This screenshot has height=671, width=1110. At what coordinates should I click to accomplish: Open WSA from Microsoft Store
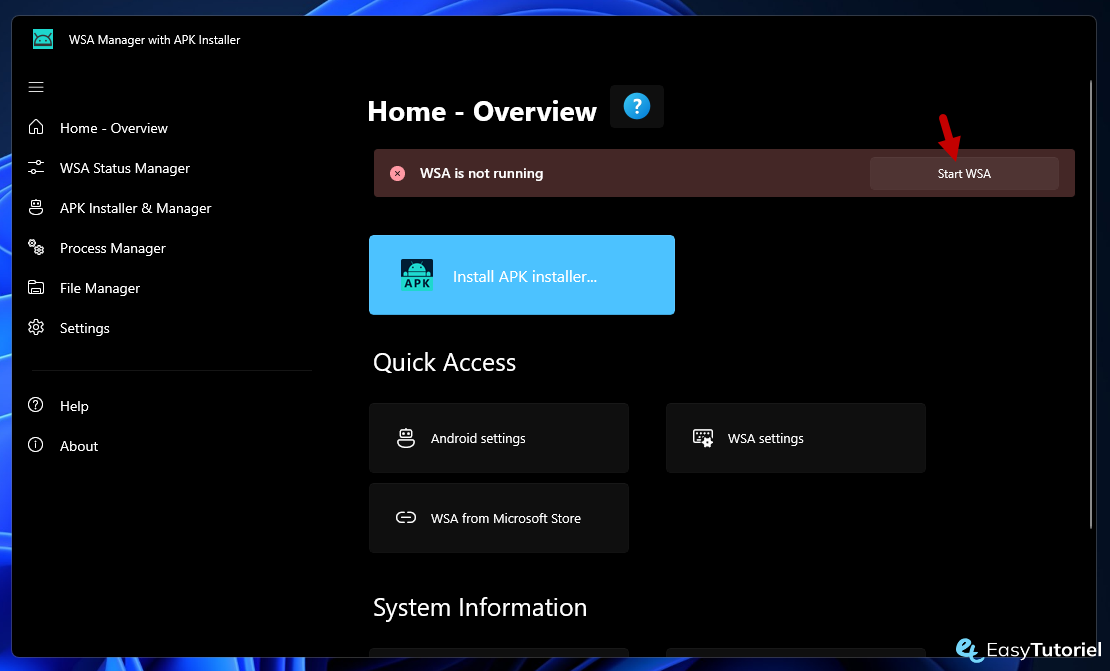tap(498, 518)
